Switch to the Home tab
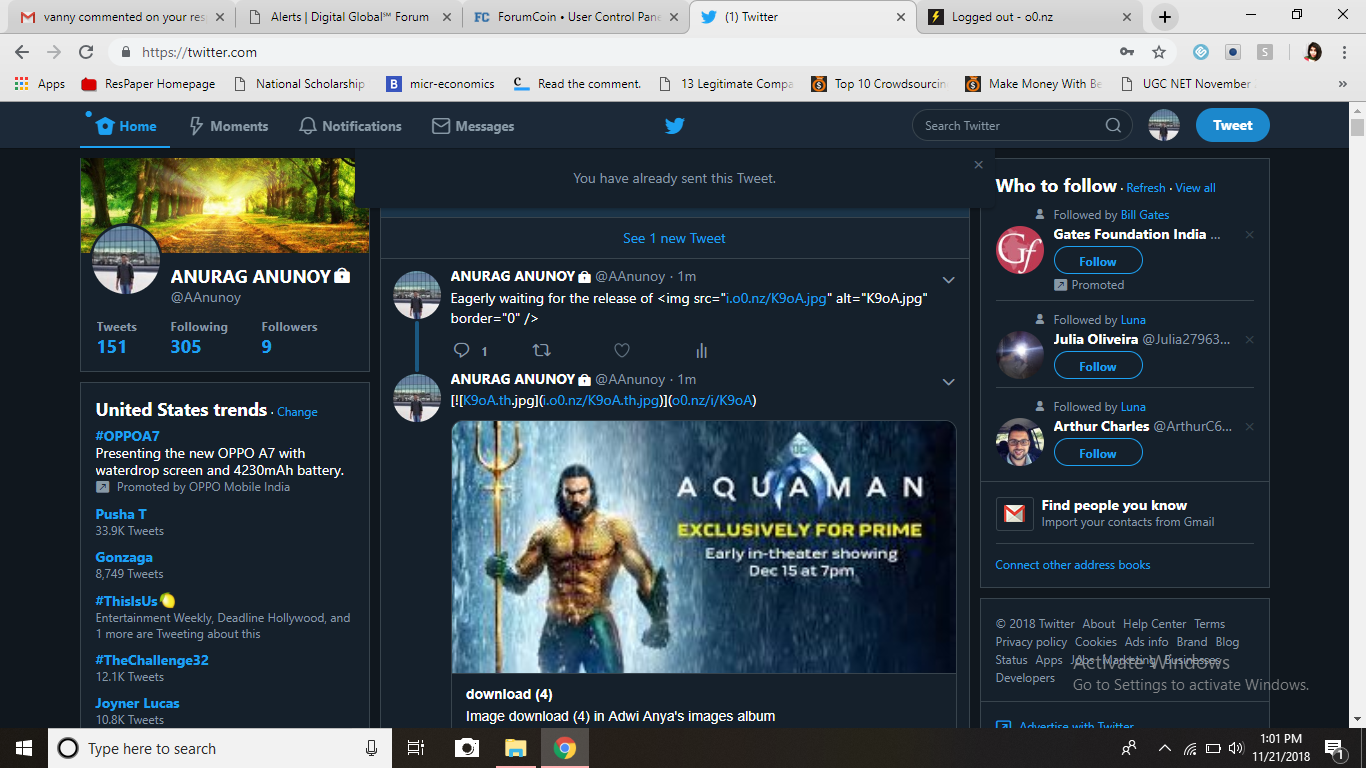 [124, 126]
